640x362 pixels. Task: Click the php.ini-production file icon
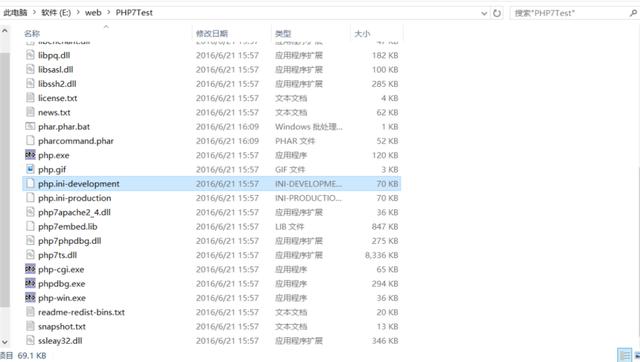click(30, 198)
